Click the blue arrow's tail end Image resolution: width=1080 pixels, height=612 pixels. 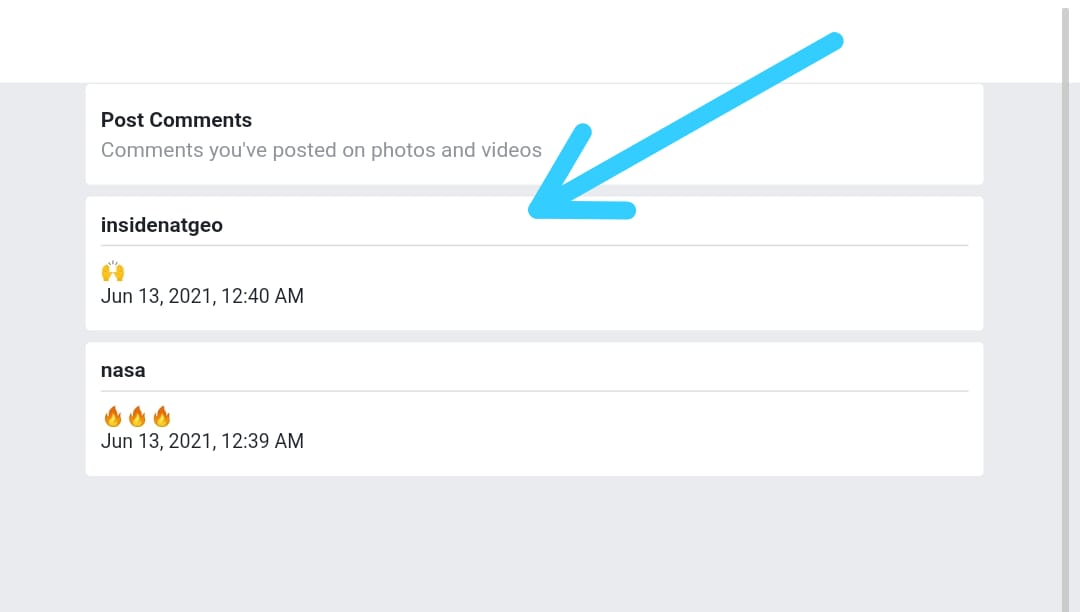833,41
